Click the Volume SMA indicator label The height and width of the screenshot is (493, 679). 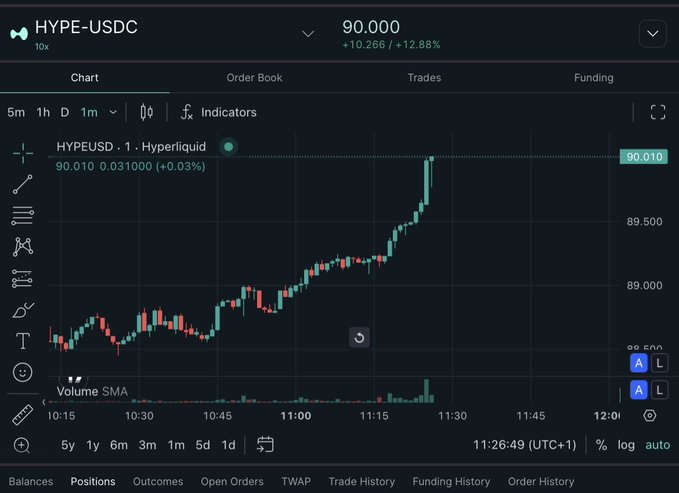[92, 392]
